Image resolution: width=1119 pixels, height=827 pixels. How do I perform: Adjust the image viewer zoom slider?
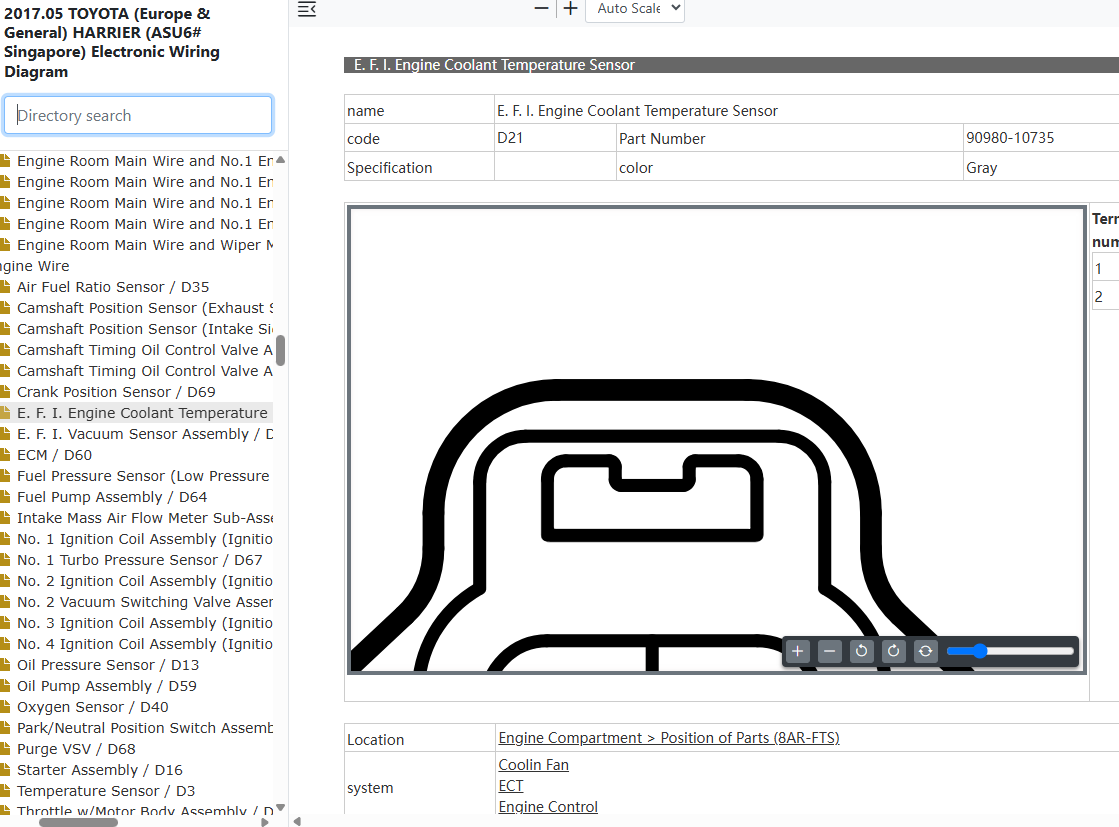tap(1010, 651)
